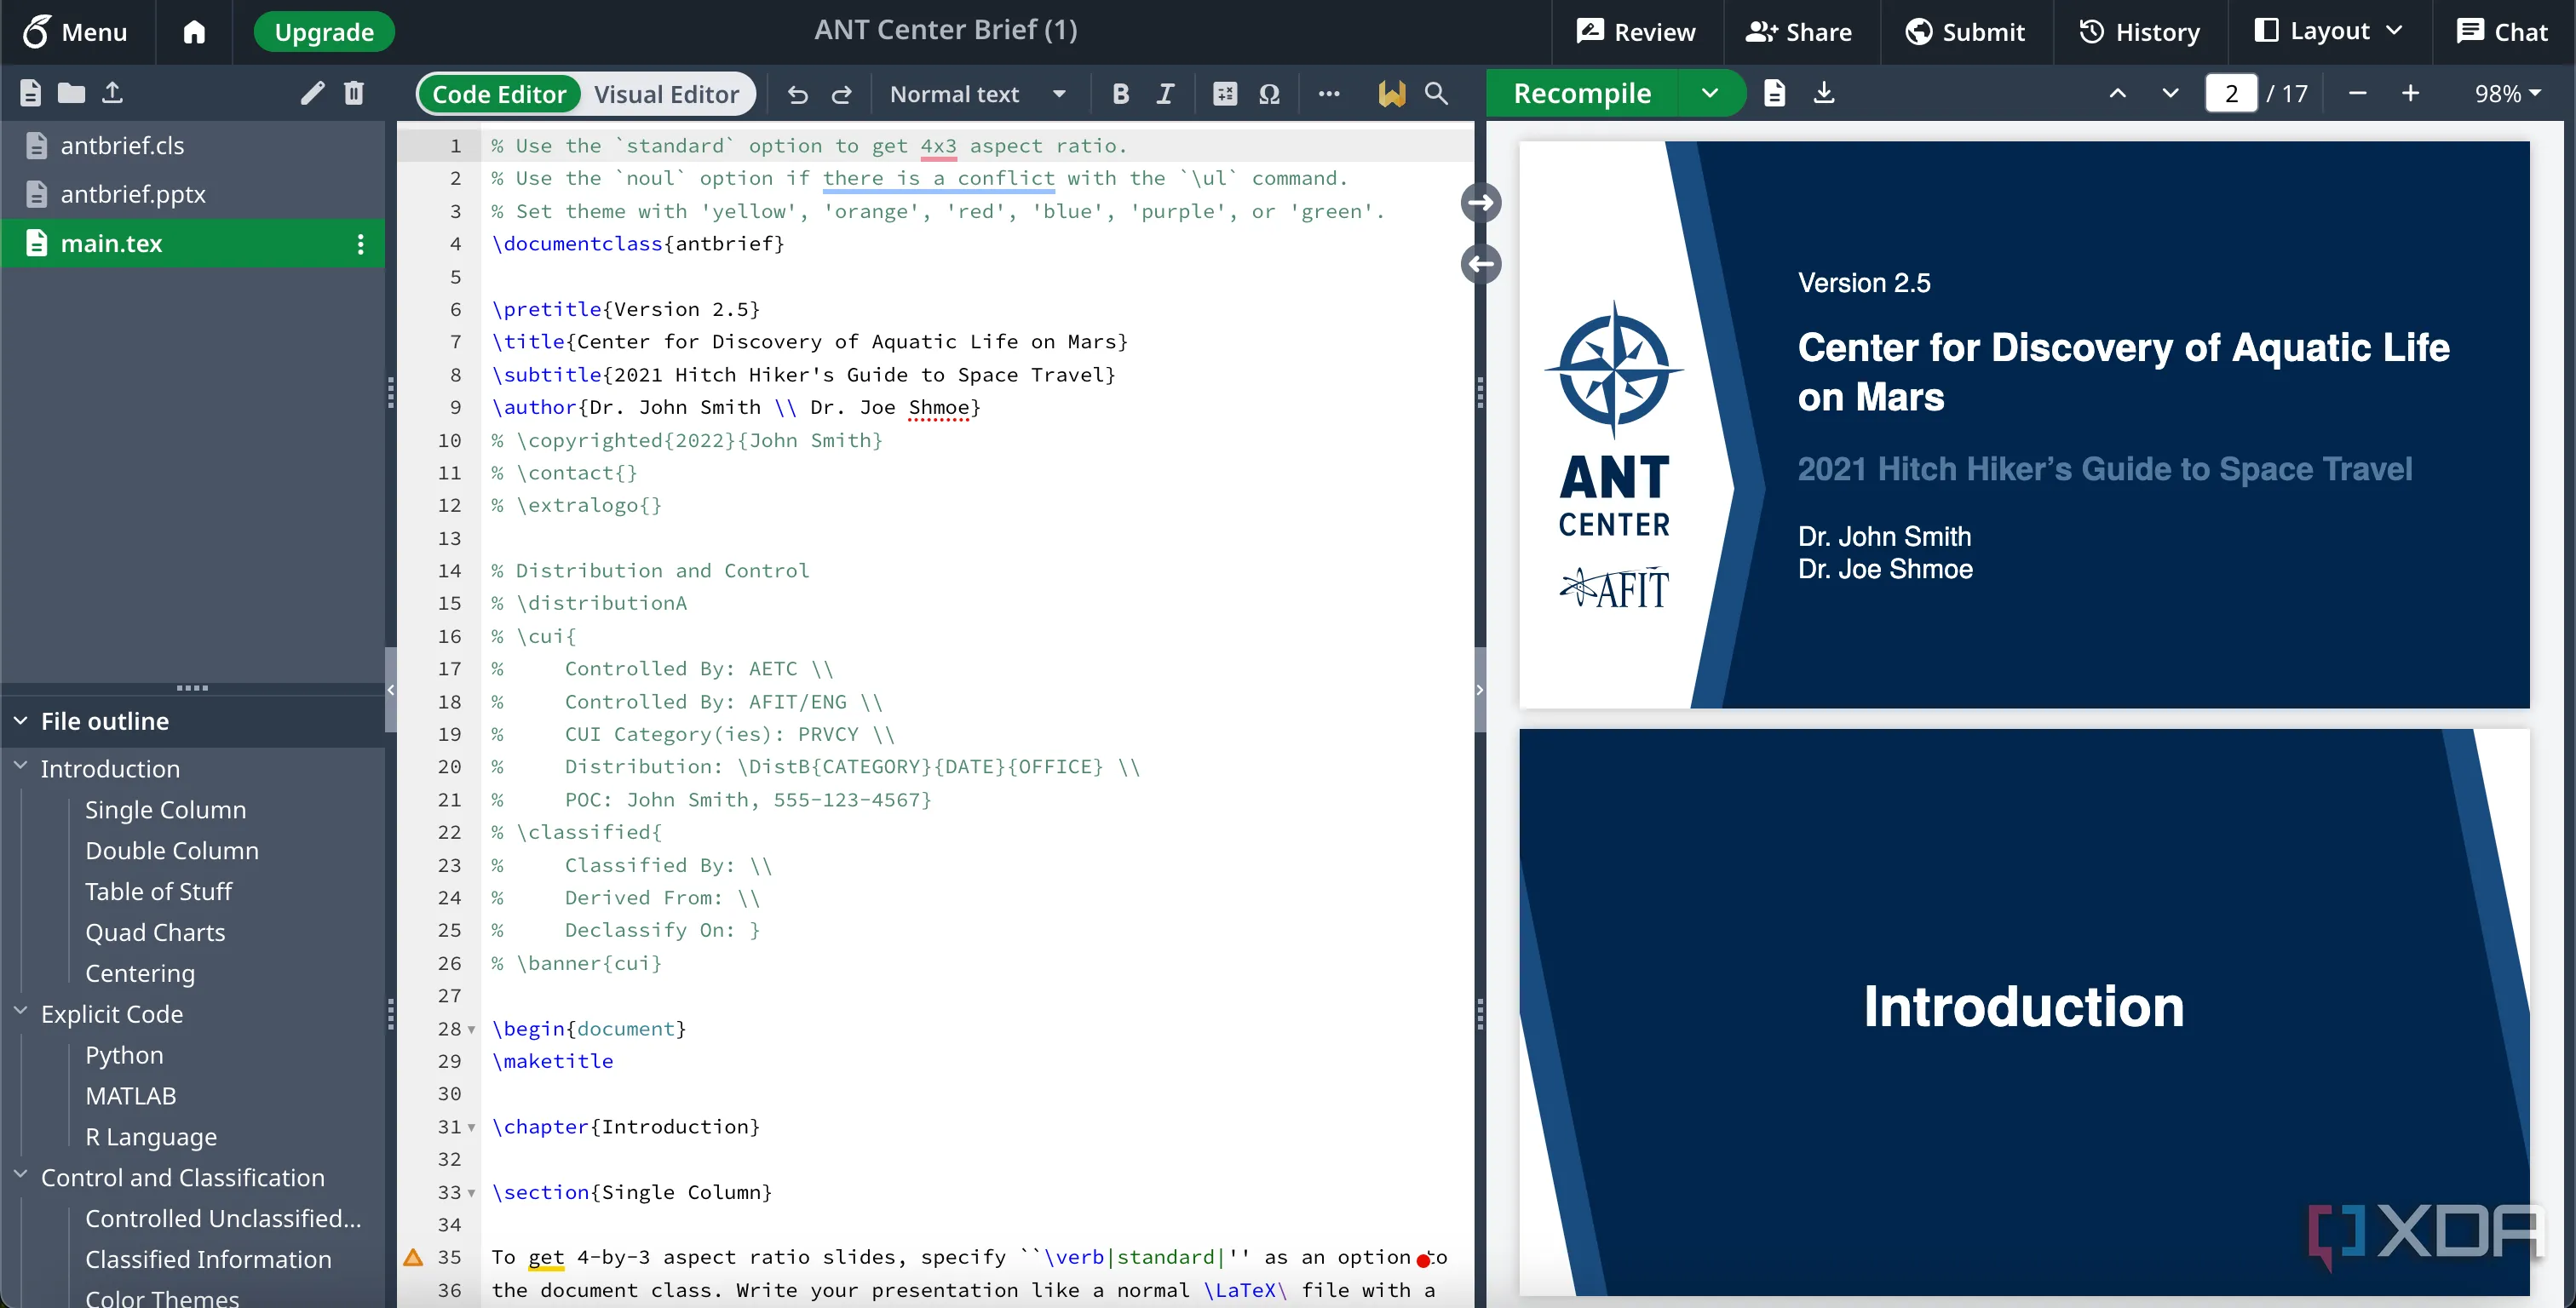Open the Normal text style dropdown

[978, 94]
